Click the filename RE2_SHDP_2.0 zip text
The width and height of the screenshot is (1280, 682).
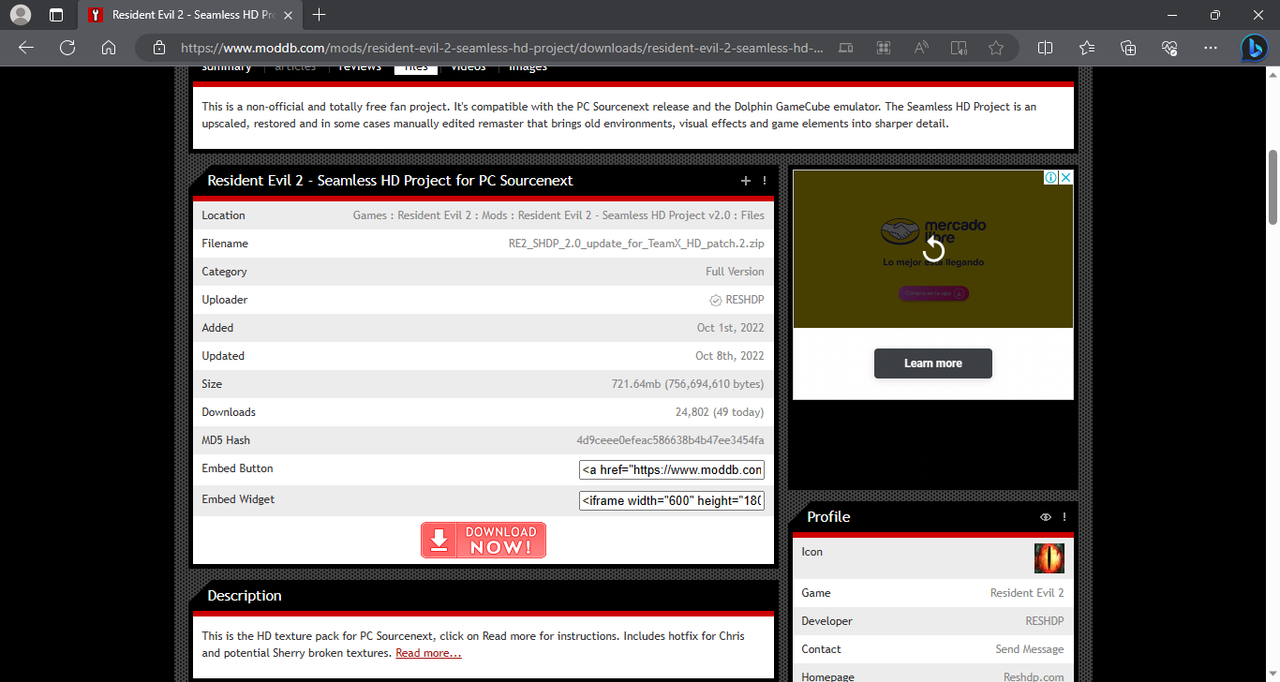click(637, 243)
